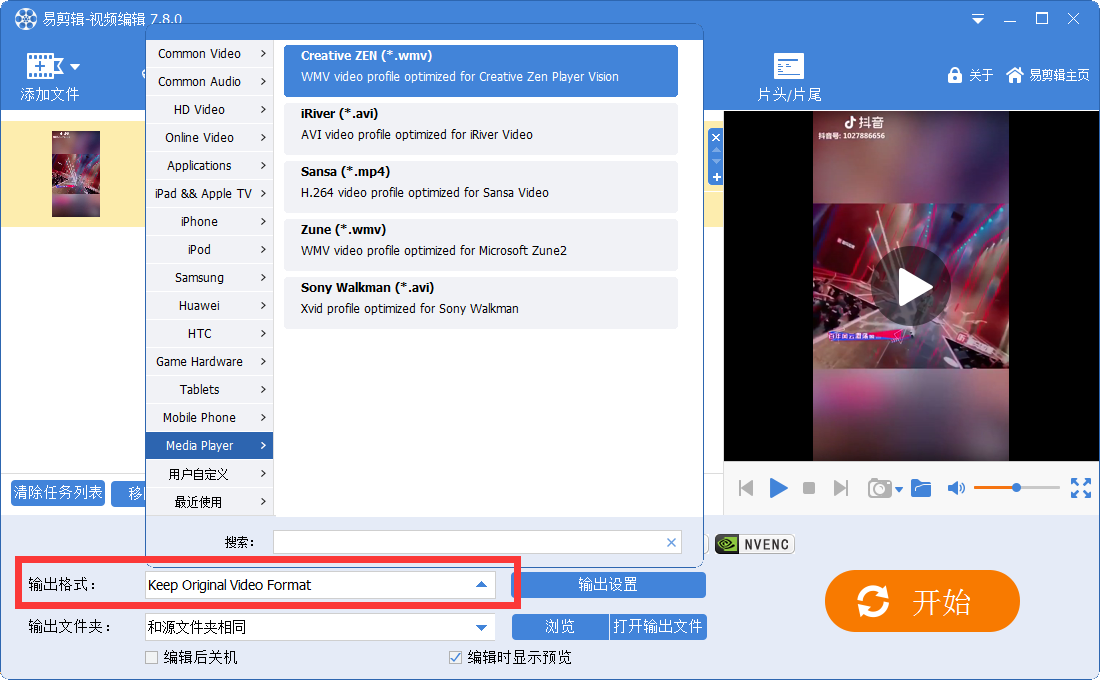The height and width of the screenshot is (680, 1100).
Task: Open the user-defined (用户自定义) category
Action: click(209, 474)
